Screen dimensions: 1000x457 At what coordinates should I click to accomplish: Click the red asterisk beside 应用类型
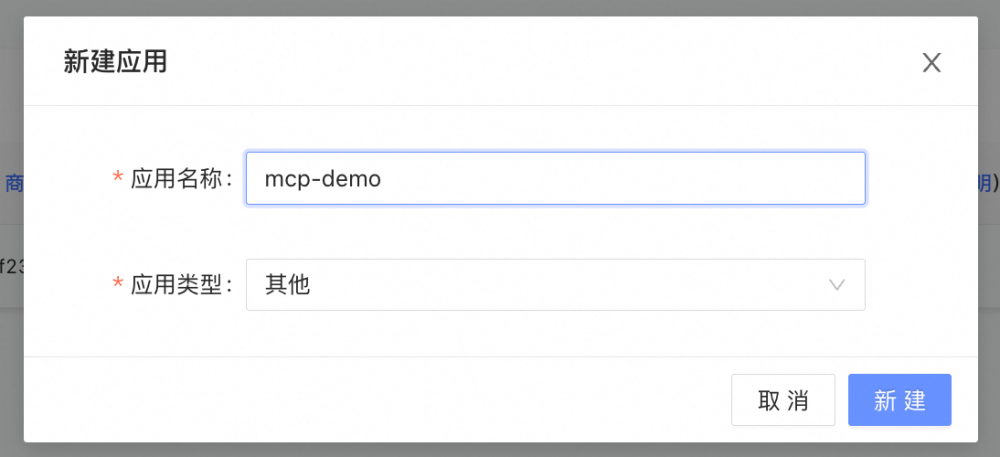point(117,284)
